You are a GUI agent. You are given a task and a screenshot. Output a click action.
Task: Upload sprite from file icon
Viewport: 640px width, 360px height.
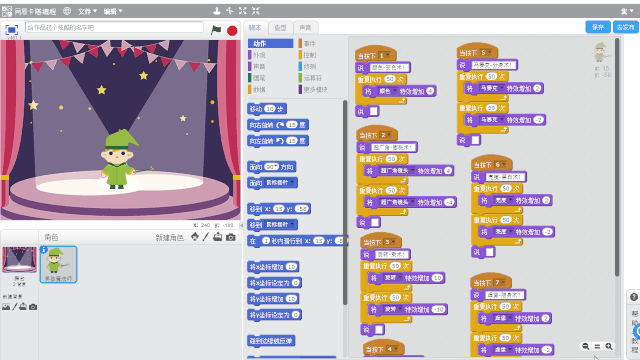[x=218, y=237]
